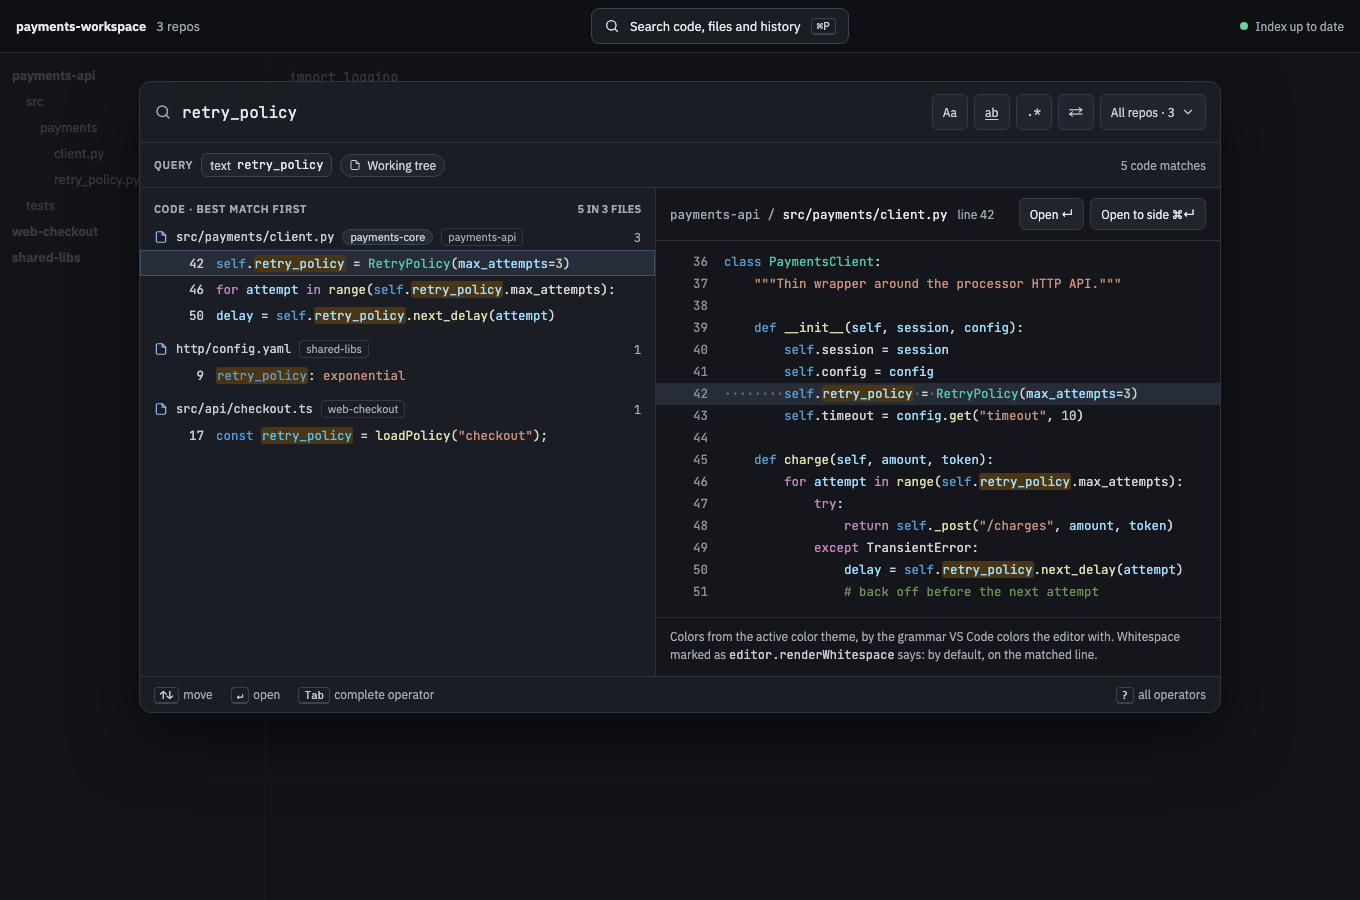Click the payments-core tag
Image resolution: width=1360 pixels, height=900 pixels.
[388, 237]
